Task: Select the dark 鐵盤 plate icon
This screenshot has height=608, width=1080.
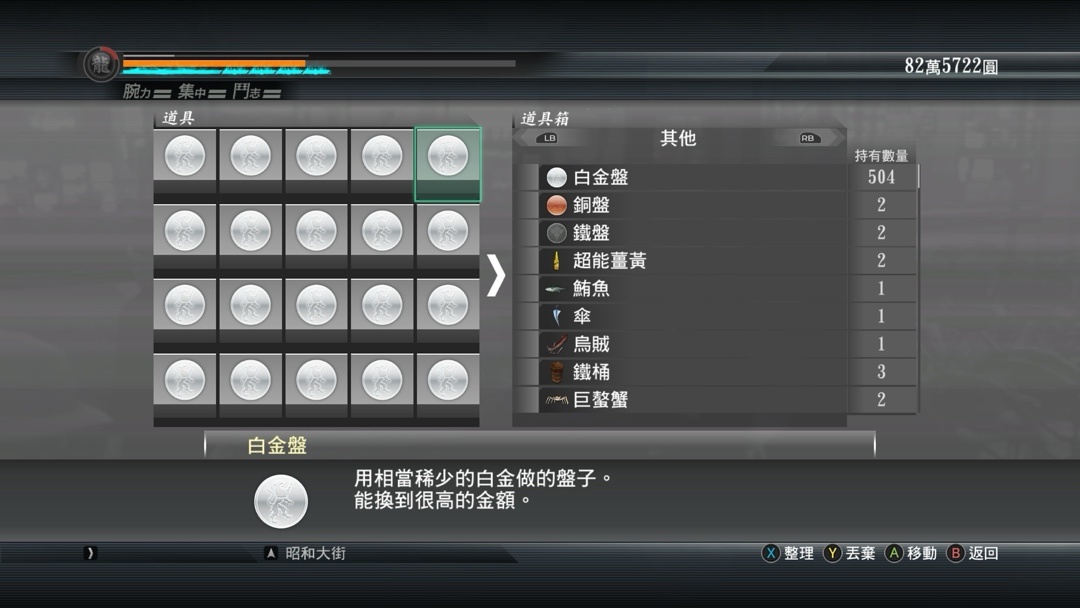Action: tap(557, 233)
